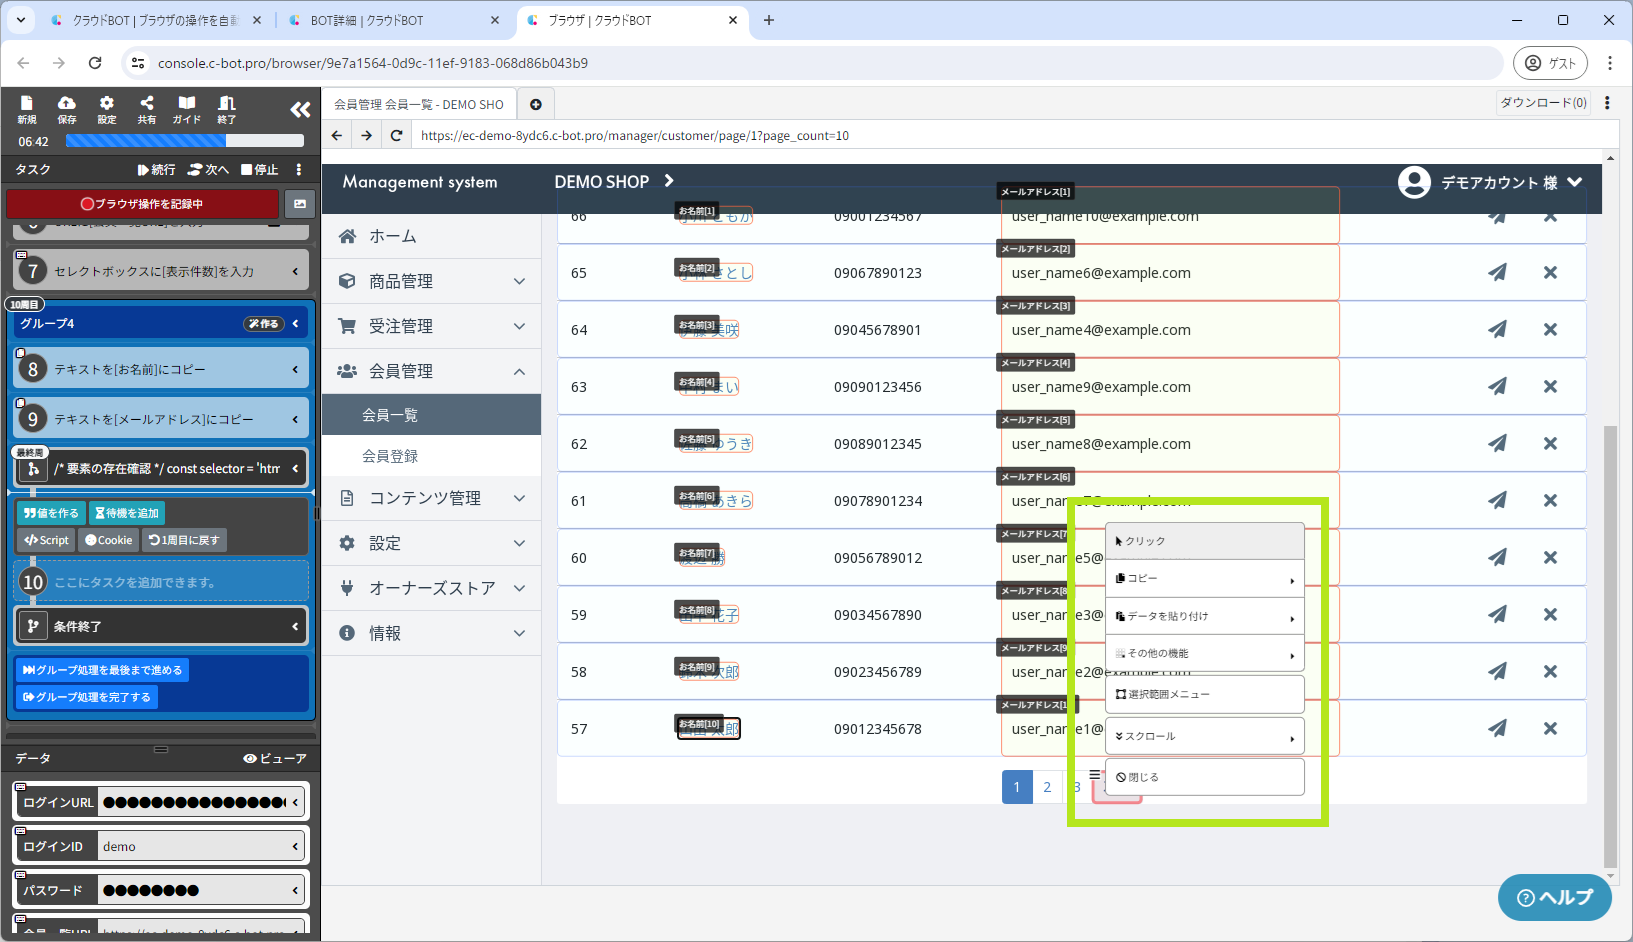Click the ブラウザ操作を記録中 recording toggle
The width and height of the screenshot is (1633, 942).
coord(142,204)
